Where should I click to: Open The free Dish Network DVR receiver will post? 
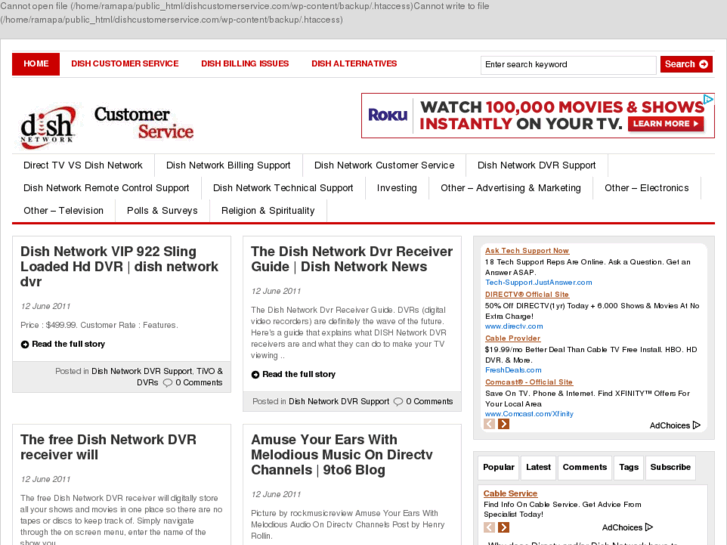click(108, 447)
